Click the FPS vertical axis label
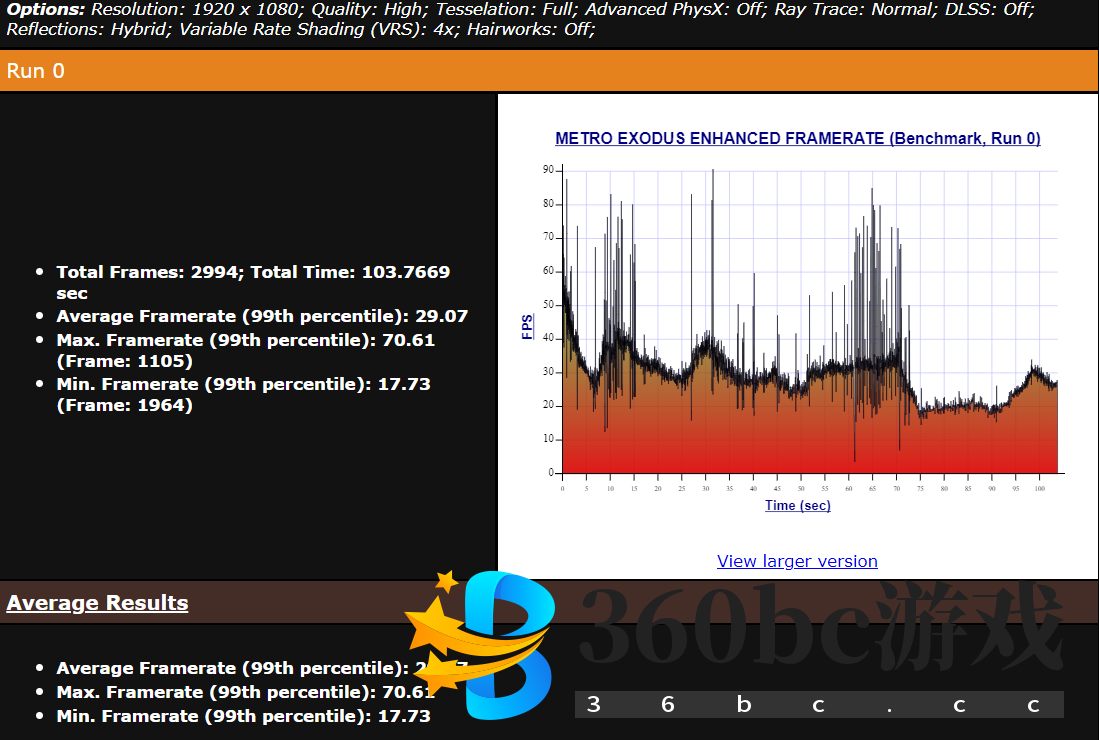Image resolution: width=1099 pixels, height=740 pixels. [528, 326]
